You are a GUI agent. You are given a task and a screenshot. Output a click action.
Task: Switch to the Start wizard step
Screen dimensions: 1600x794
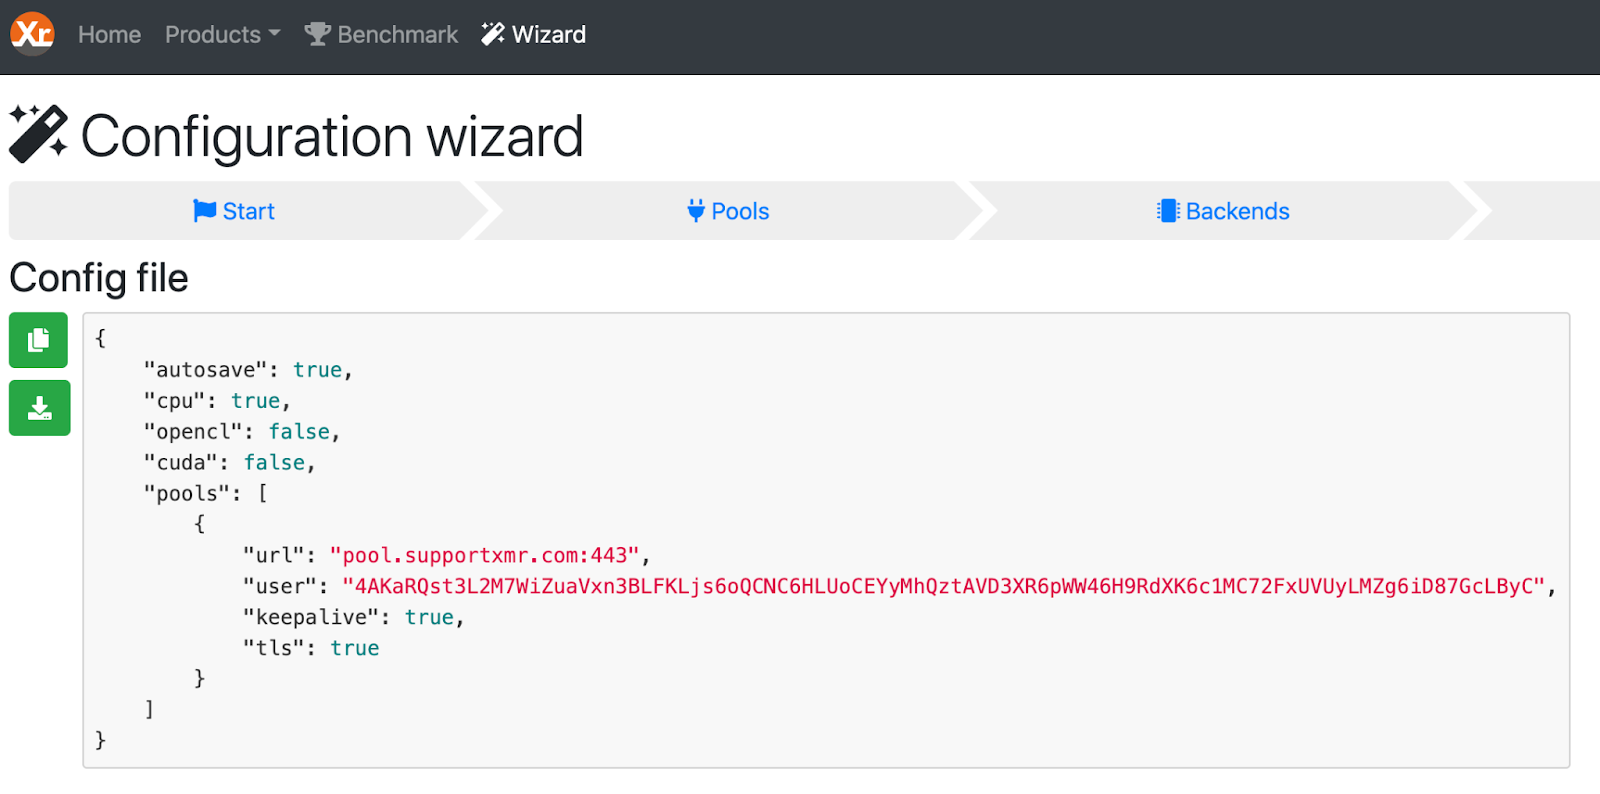coord(234,211)
